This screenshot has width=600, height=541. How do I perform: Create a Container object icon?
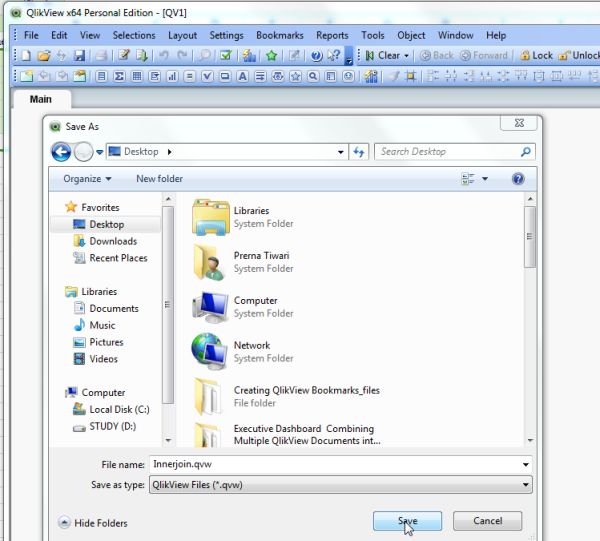tap(331, 77)
